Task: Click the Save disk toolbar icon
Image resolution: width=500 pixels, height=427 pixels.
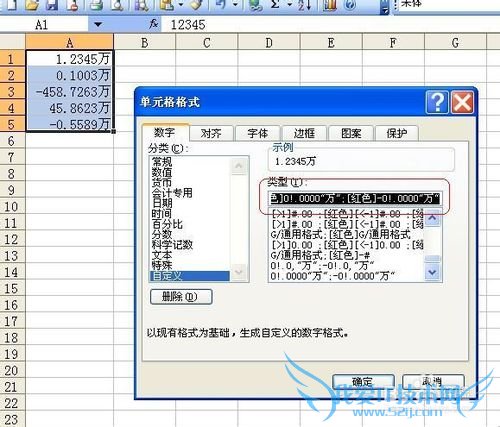Action: coord(51,5)
